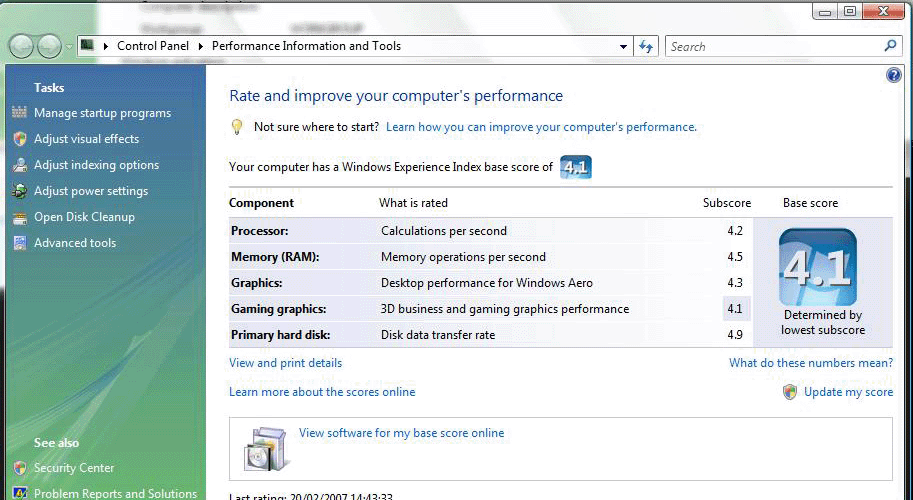Image resolution: width=913 pixels, height=500 pixels.
Task: Open Security Center link
Action: coord(74,467)
